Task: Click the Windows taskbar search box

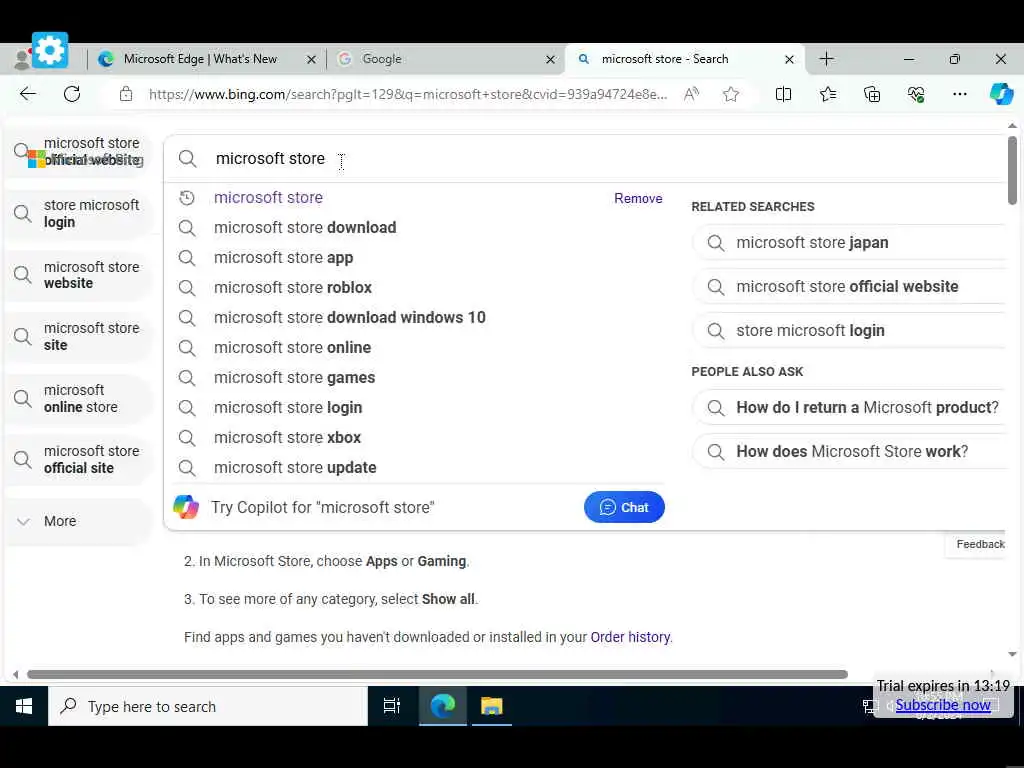Action: 208,706
